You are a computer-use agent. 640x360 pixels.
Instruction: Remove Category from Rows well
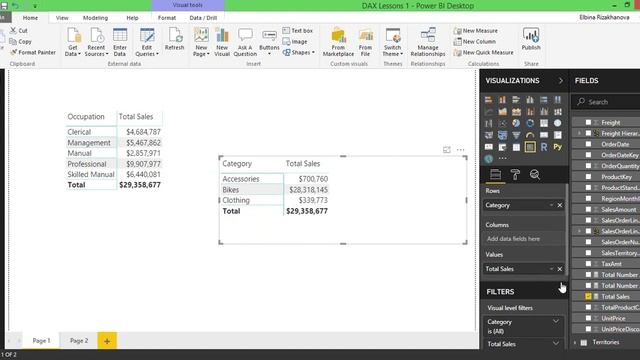tap(560, 205)
